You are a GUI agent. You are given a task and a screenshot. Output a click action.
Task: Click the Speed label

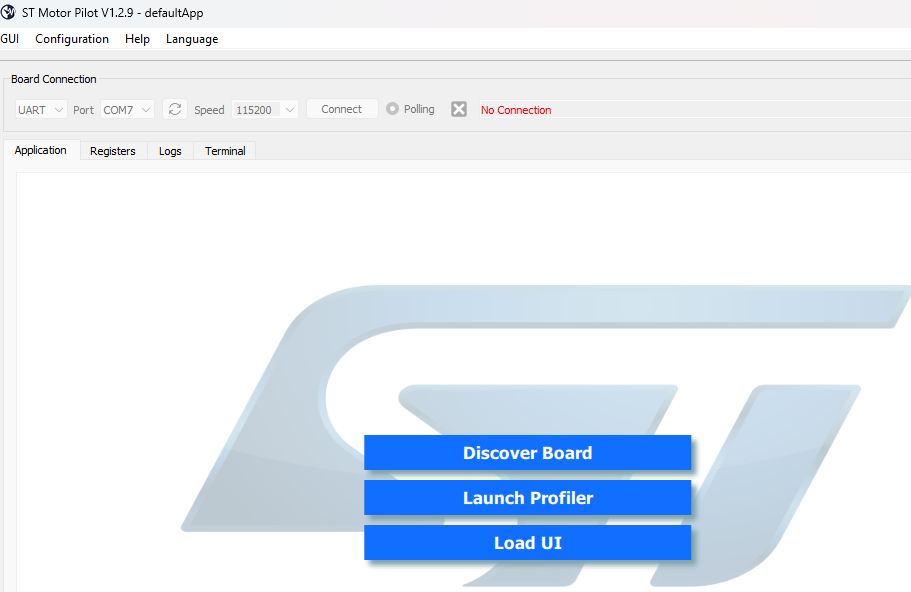[209, 110]
